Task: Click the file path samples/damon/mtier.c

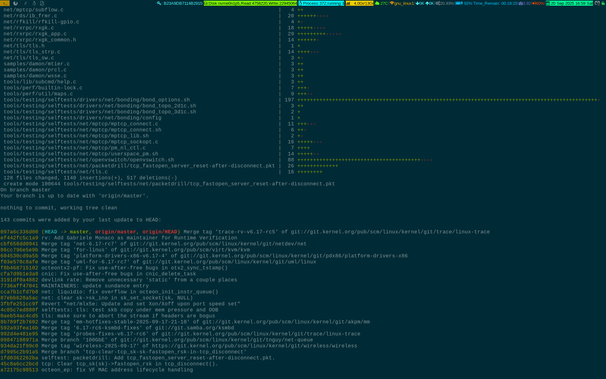Action: point(37,64)
